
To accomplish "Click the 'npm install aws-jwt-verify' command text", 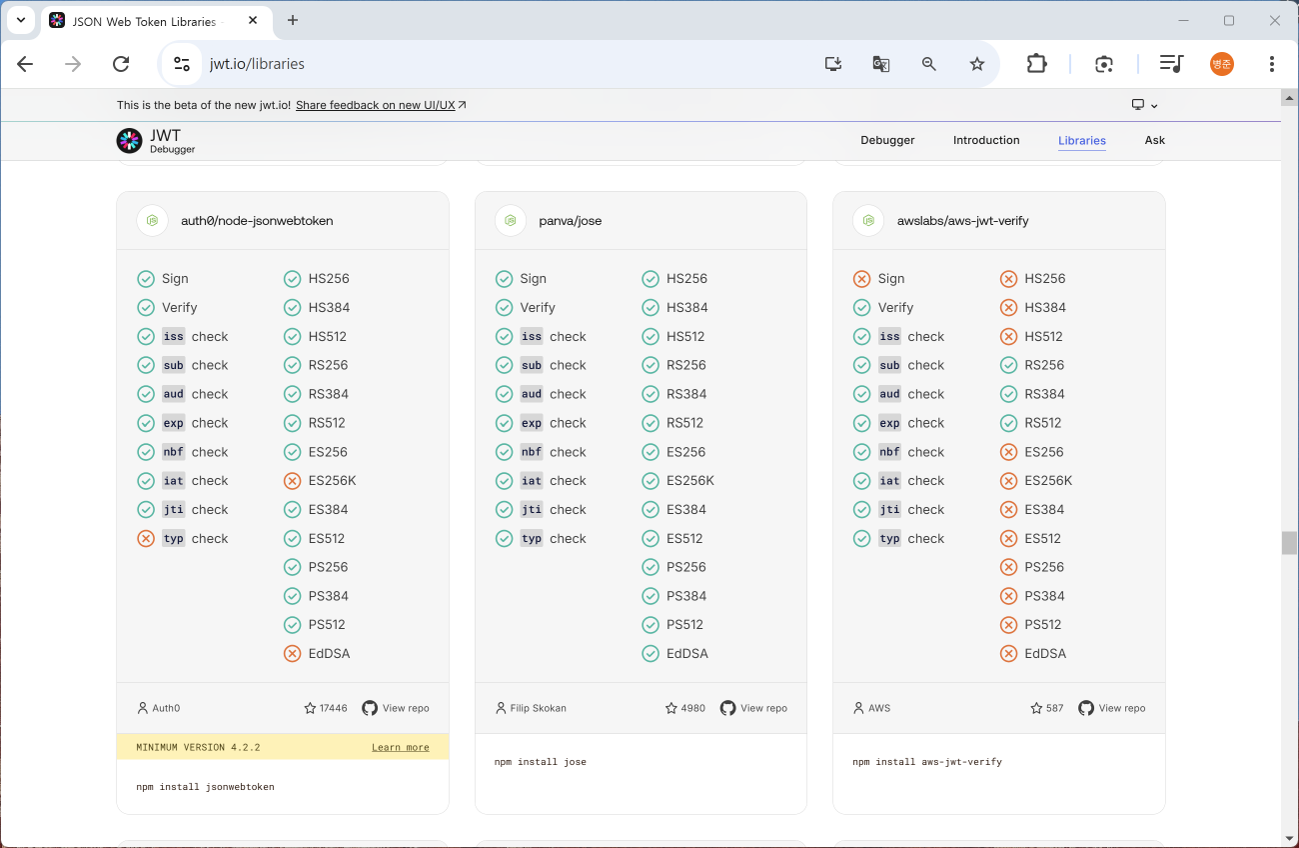I will click(x=927, y=762).
